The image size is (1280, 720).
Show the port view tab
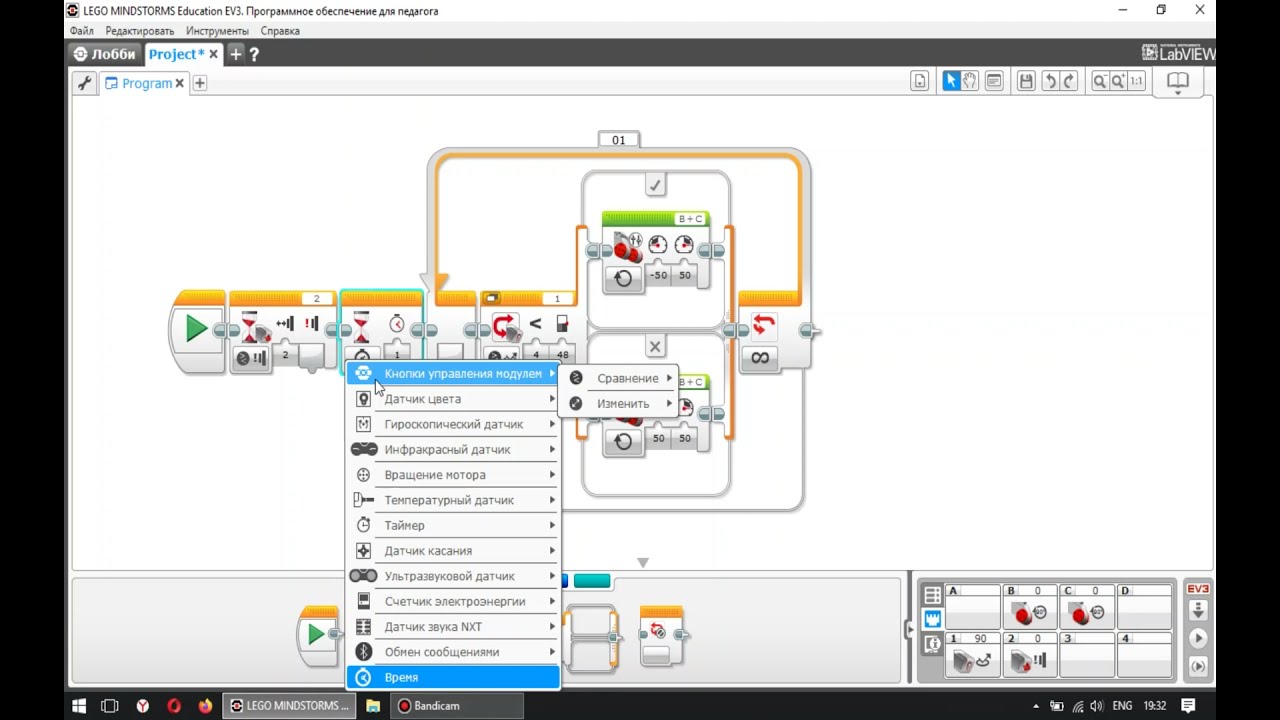pyautogui.click(x=932, y=619)
